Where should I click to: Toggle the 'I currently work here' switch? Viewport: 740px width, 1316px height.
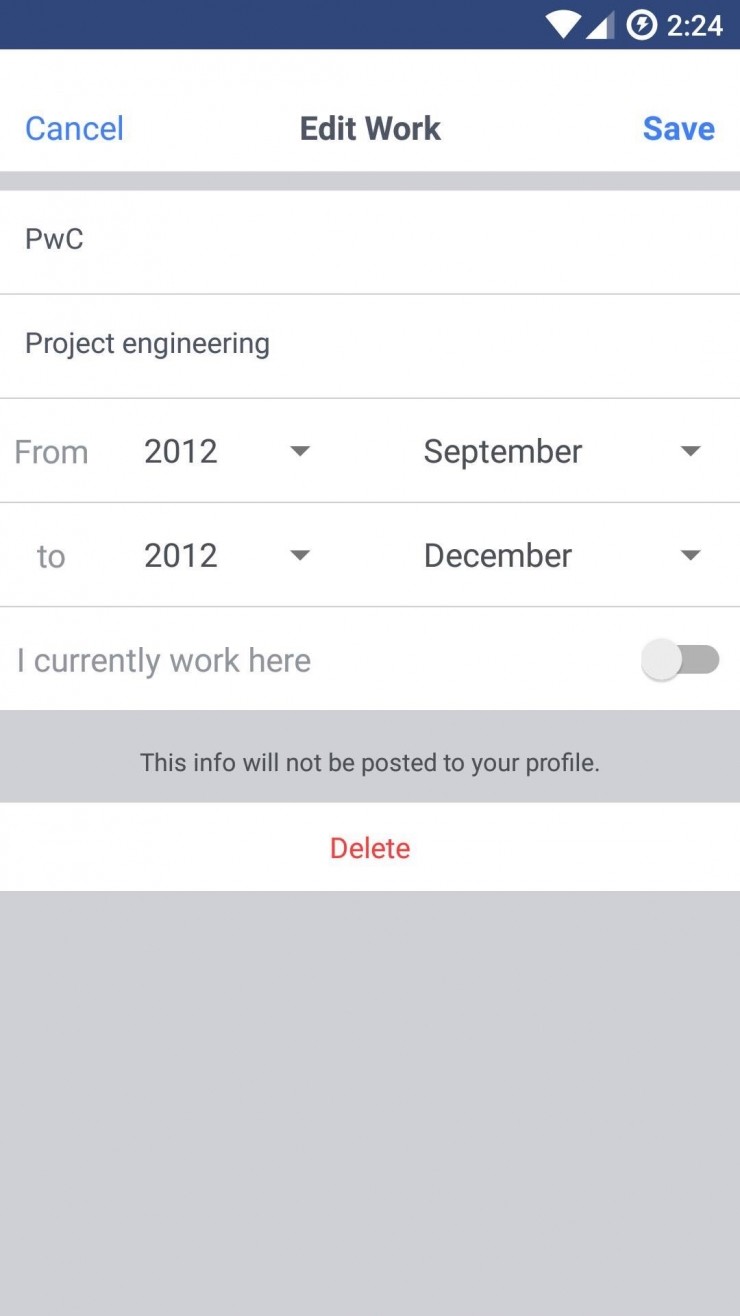(680, 660)
